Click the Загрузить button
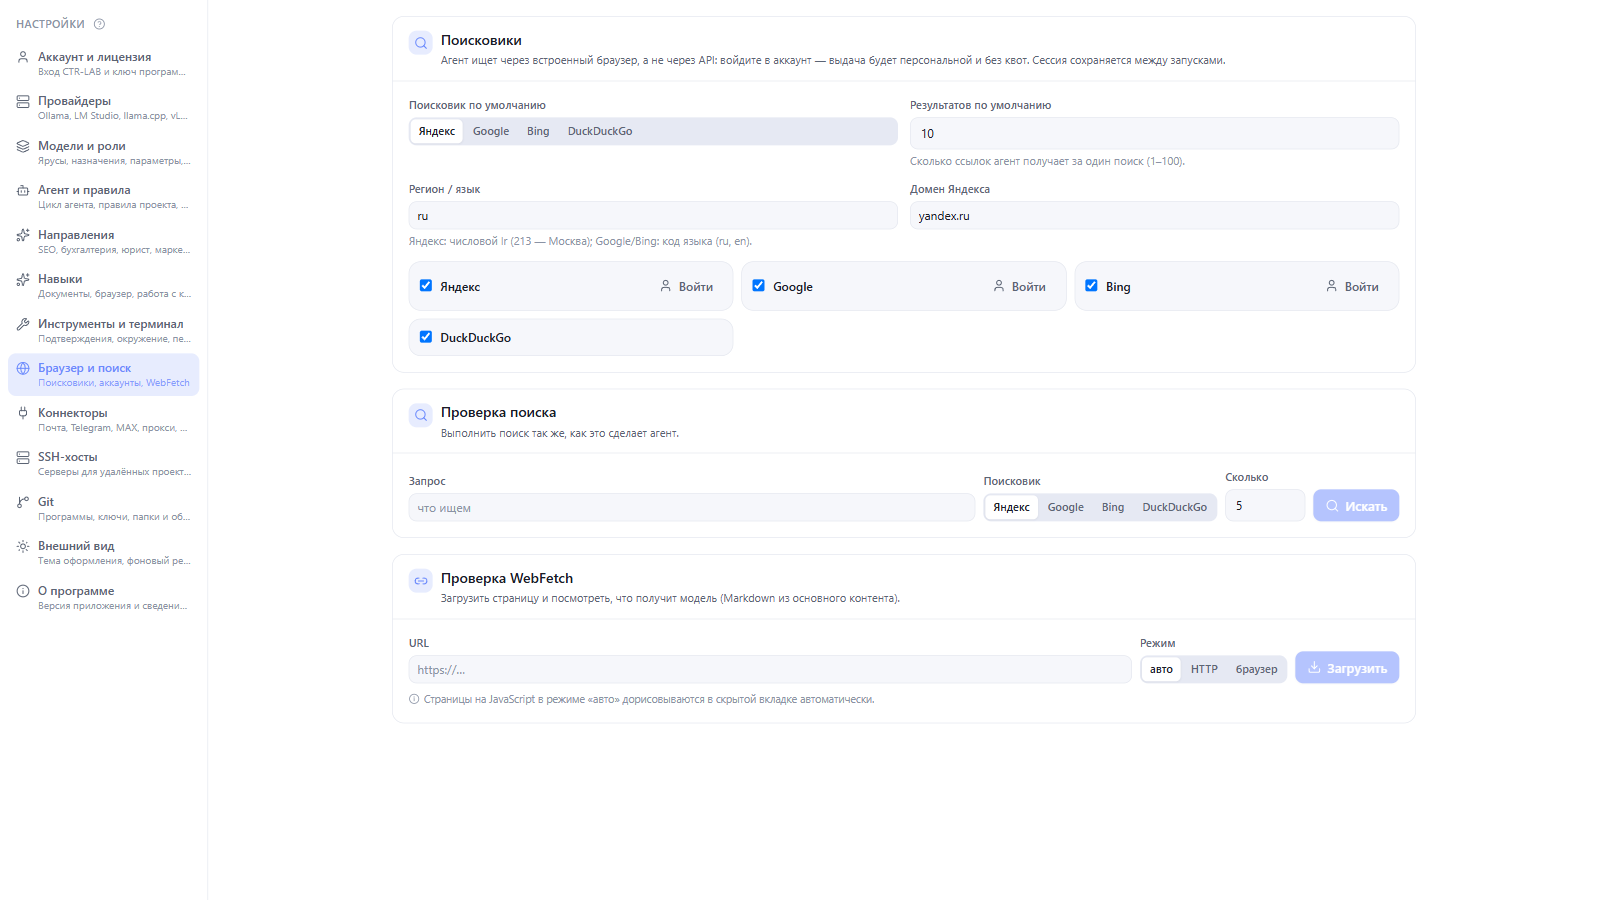 point(1347,668)
